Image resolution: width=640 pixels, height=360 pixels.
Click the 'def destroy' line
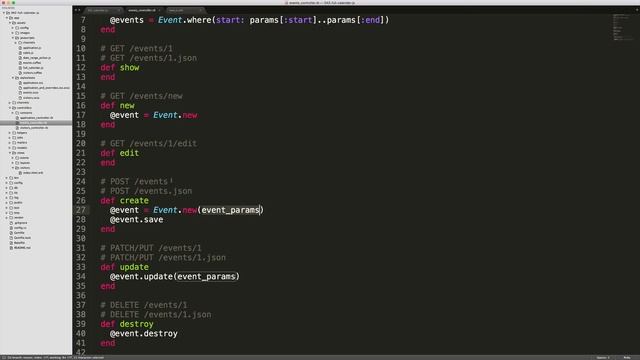tap(127, 324)
